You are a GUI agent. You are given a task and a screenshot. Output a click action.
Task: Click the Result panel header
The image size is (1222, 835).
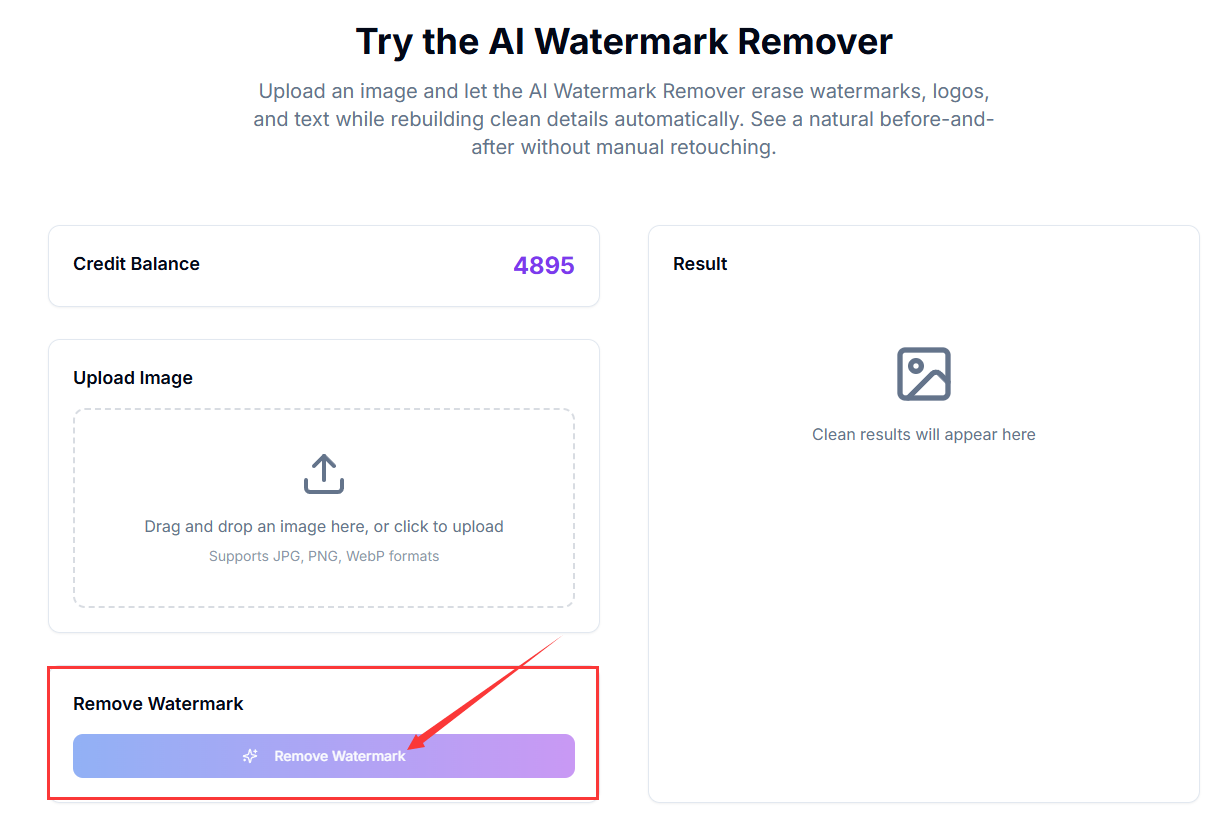click(699, 263)
